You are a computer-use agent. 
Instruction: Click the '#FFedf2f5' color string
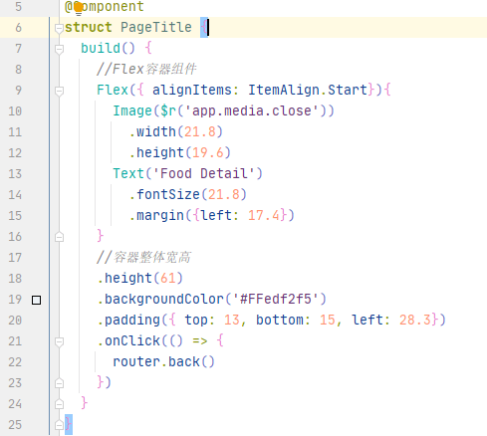click(276, 299)
